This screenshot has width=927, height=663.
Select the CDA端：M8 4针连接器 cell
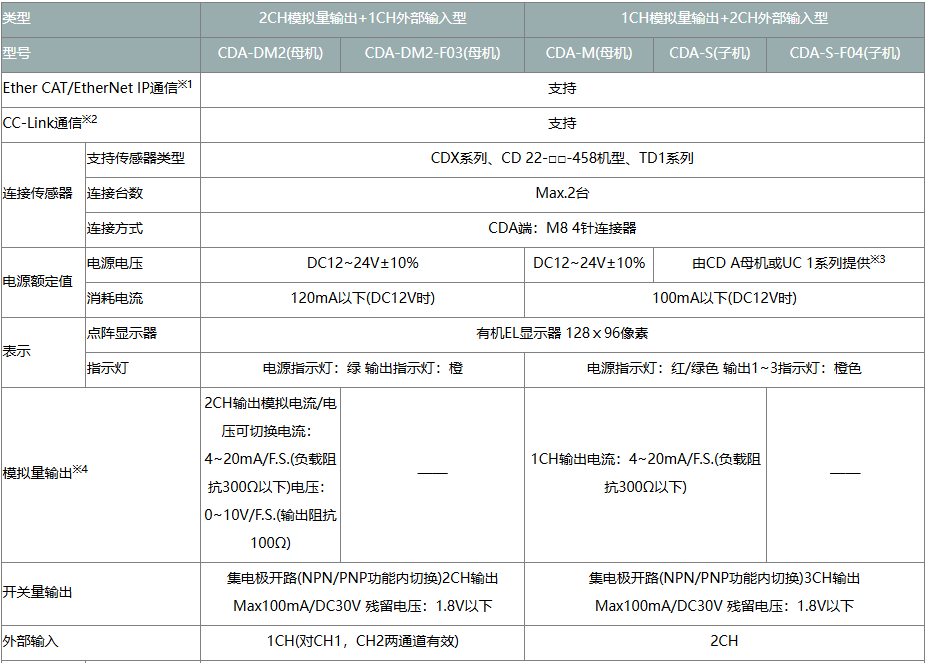(x=562, y=228)
